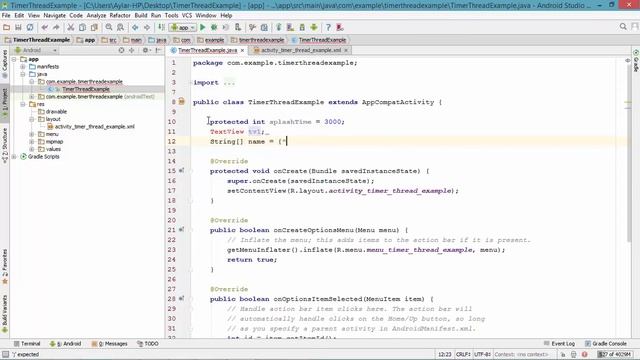Click the Search Everywhere magnifier icon
Image resolution: width=640 pixels, height=360 pixels.
point(623,27)
